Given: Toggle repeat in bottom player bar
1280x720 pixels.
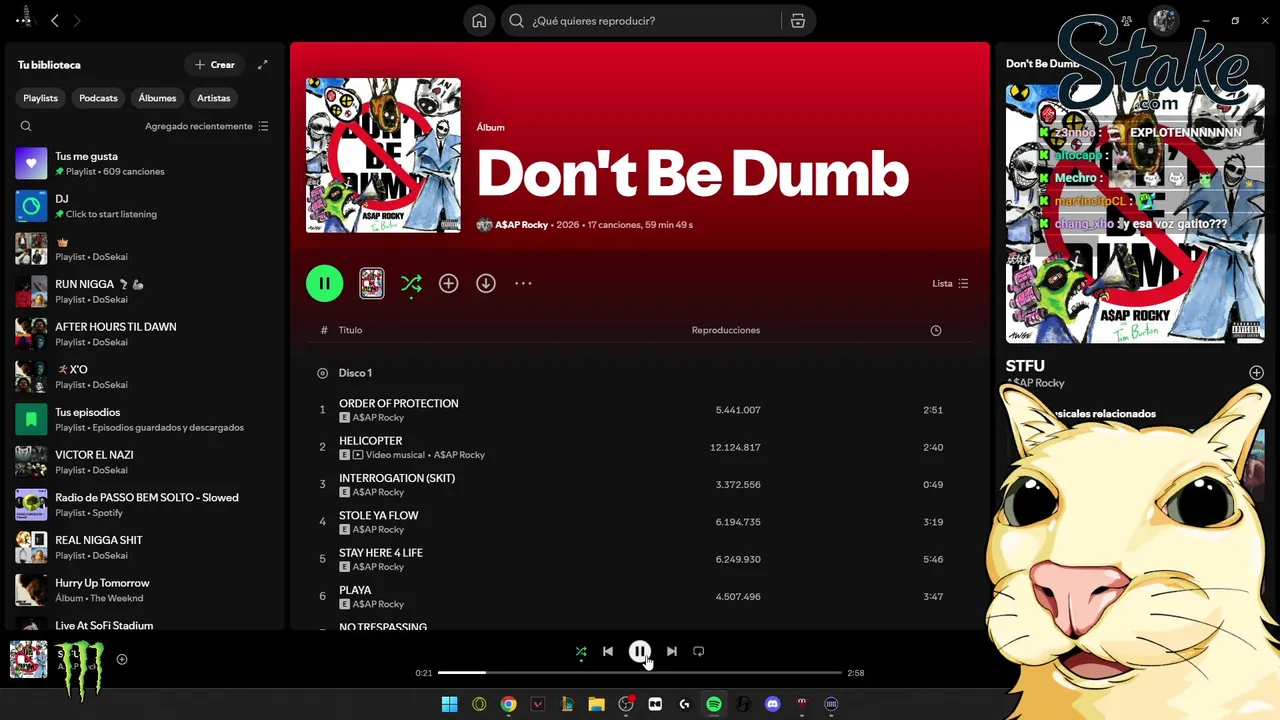Looking at the screenshot, I should pyautogui.click(x=699, y=651).
